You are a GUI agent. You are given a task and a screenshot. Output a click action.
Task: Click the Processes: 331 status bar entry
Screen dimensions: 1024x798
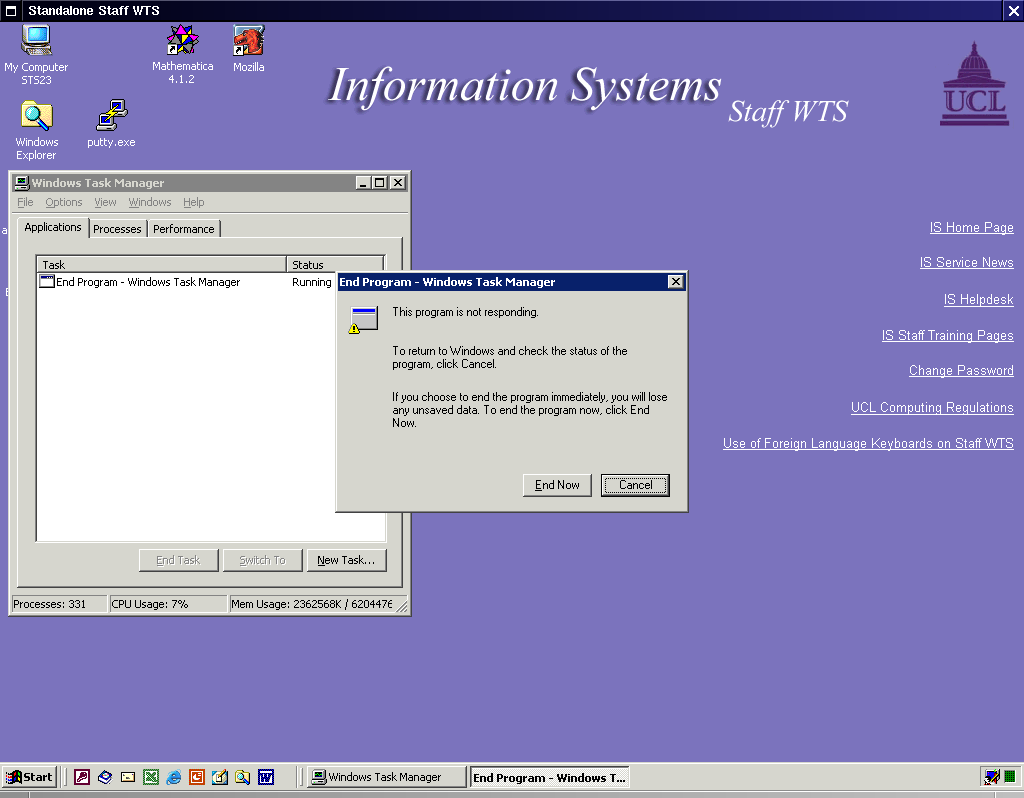tap(59, 604)
